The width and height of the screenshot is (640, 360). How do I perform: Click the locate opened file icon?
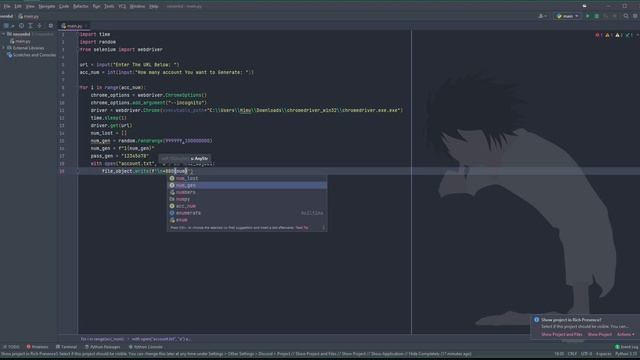(x=21, y=25)
